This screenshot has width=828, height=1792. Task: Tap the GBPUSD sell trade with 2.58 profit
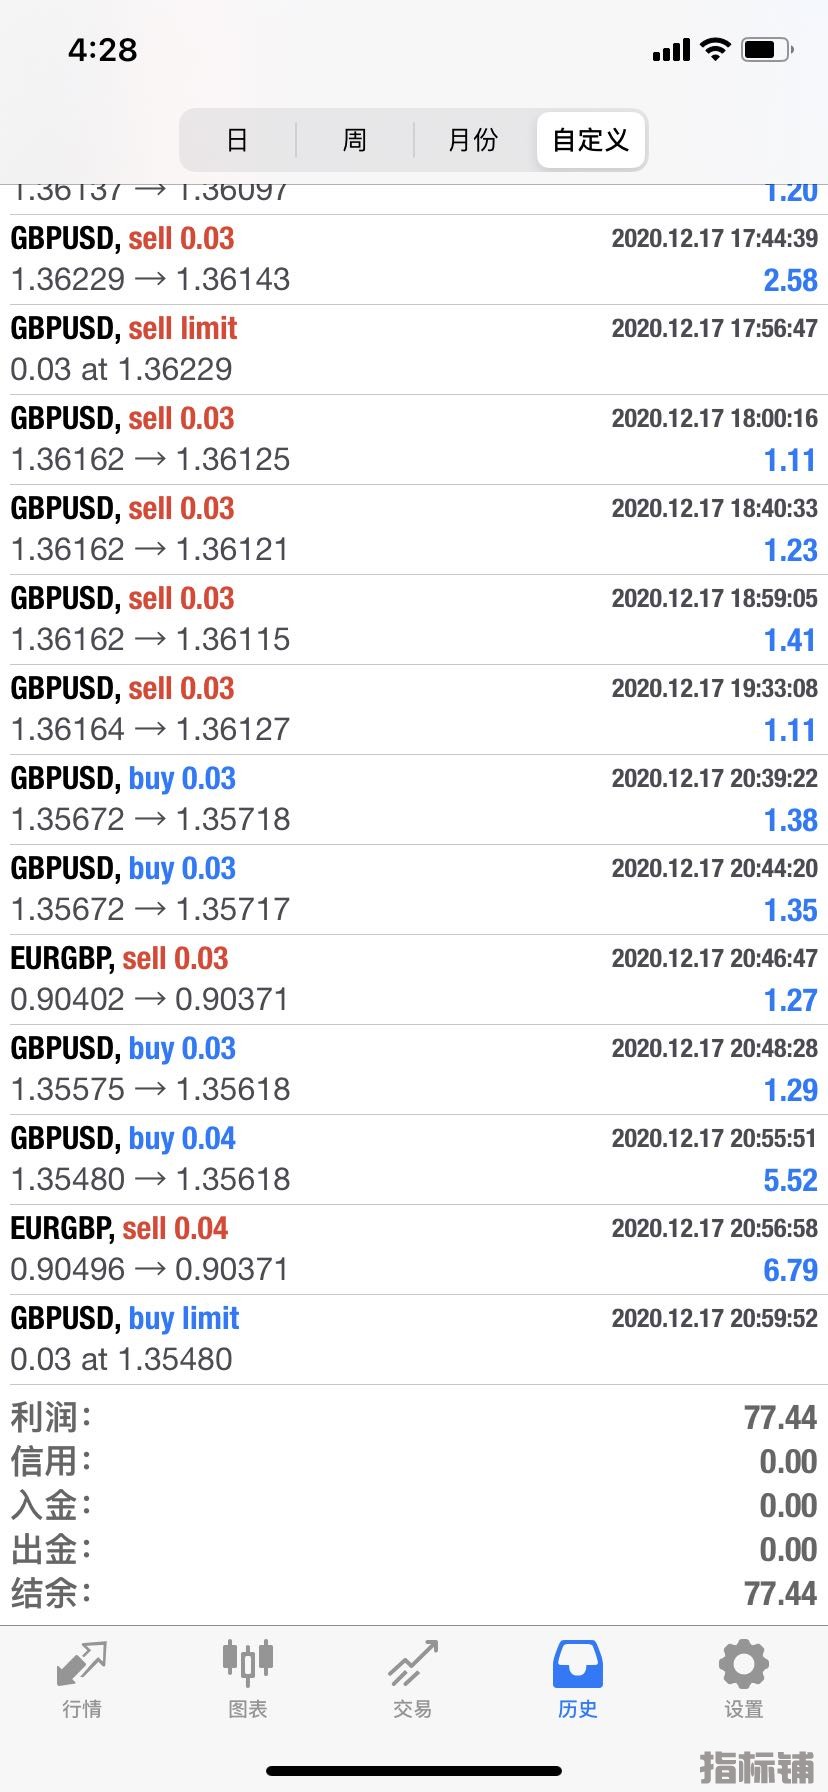pyautogui.click(x=414, y=259)
